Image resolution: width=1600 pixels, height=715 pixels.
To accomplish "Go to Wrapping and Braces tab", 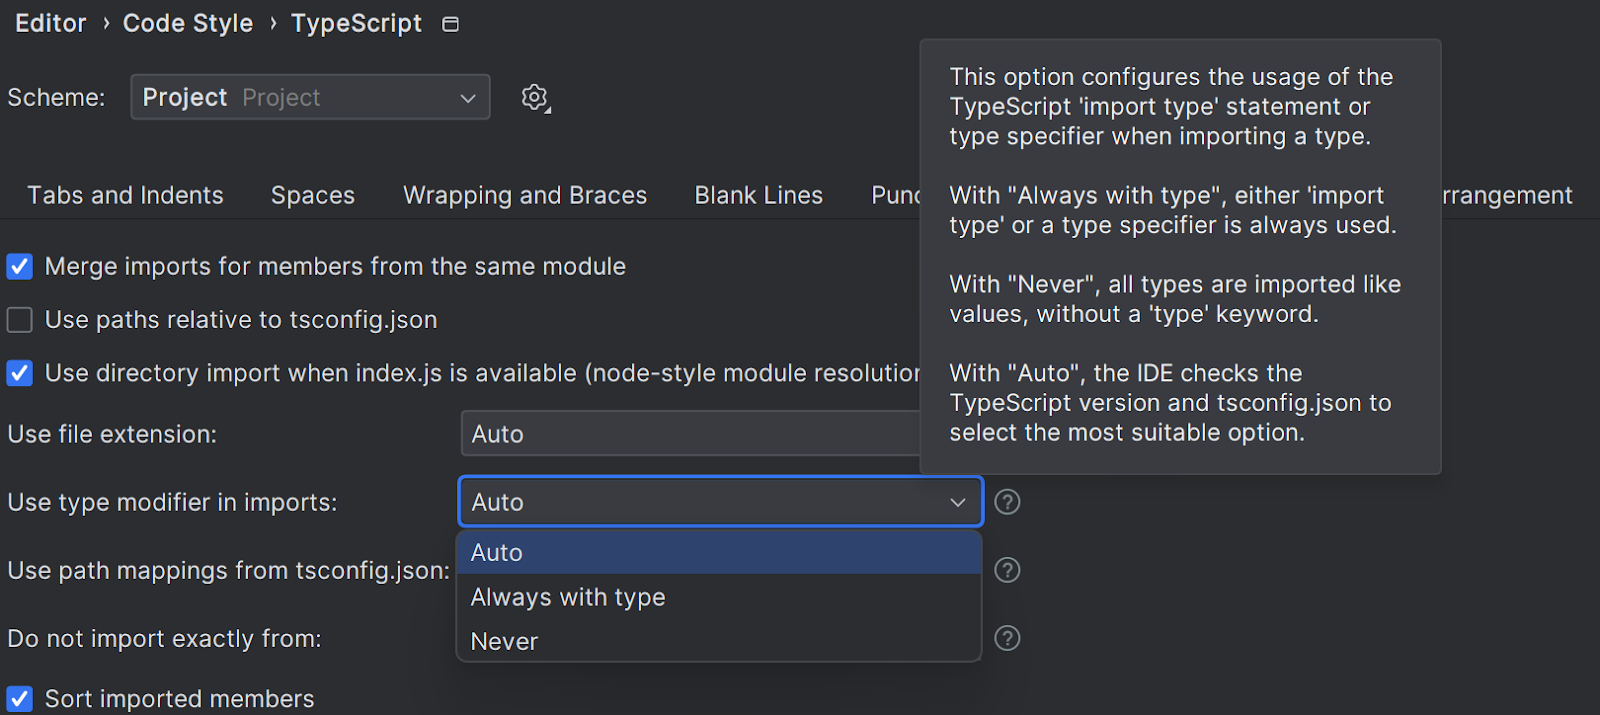I will pos(525,195).
